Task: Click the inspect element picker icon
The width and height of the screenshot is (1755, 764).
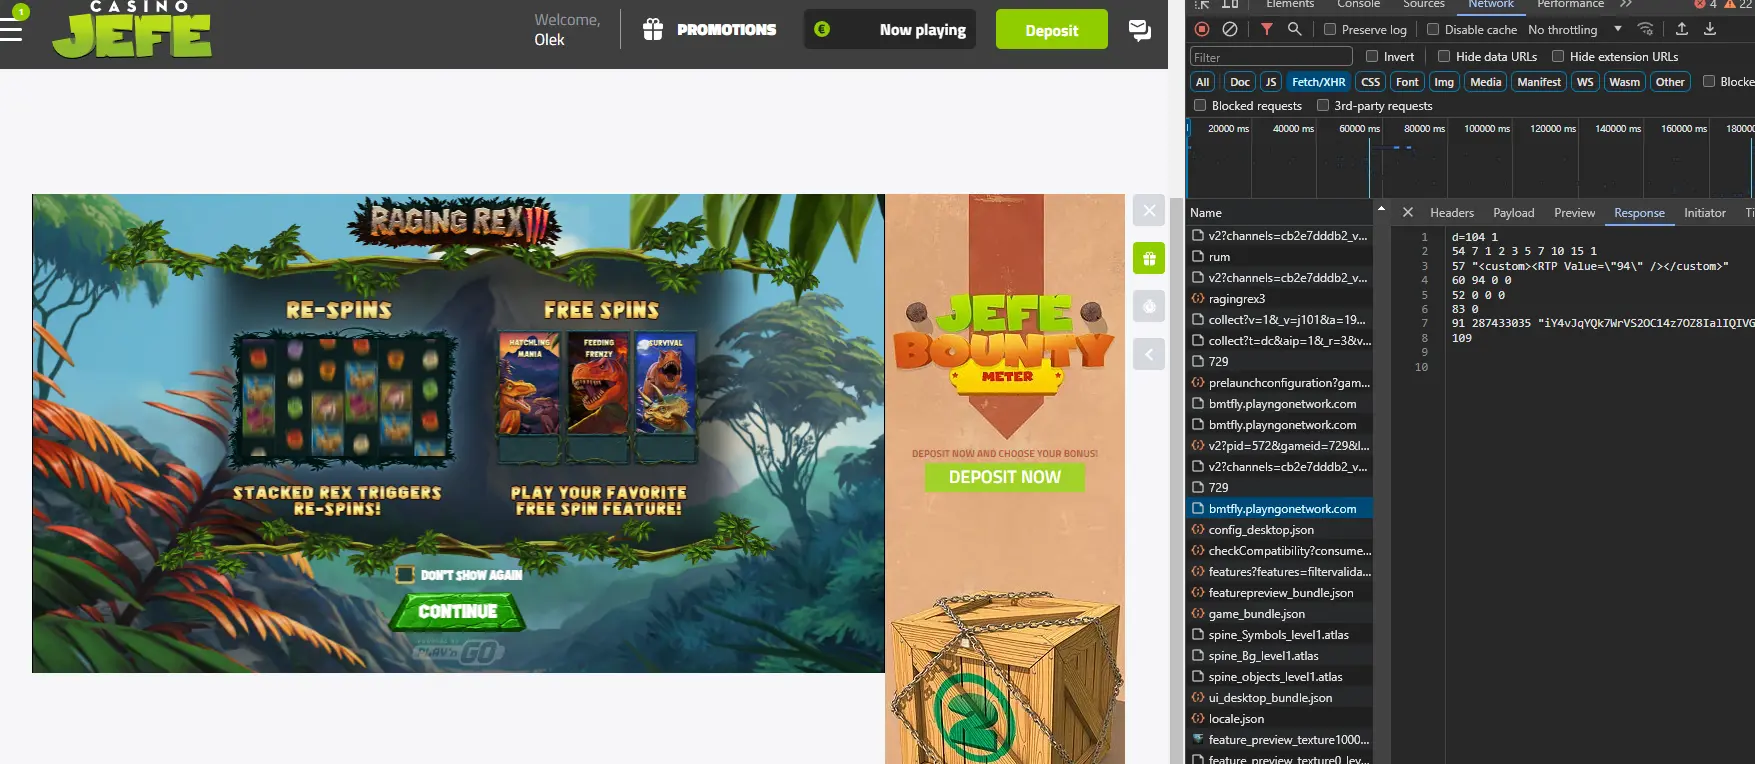Action: (x=1202, y=4)
